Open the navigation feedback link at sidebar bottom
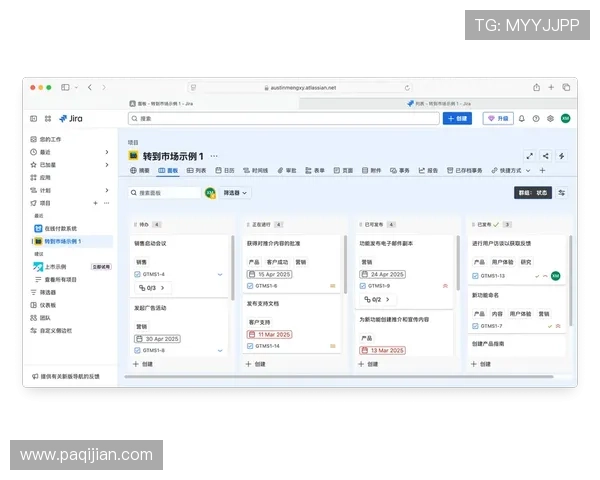Image resolution: width=600 pixels, height=480 pixels. [66, 376]
